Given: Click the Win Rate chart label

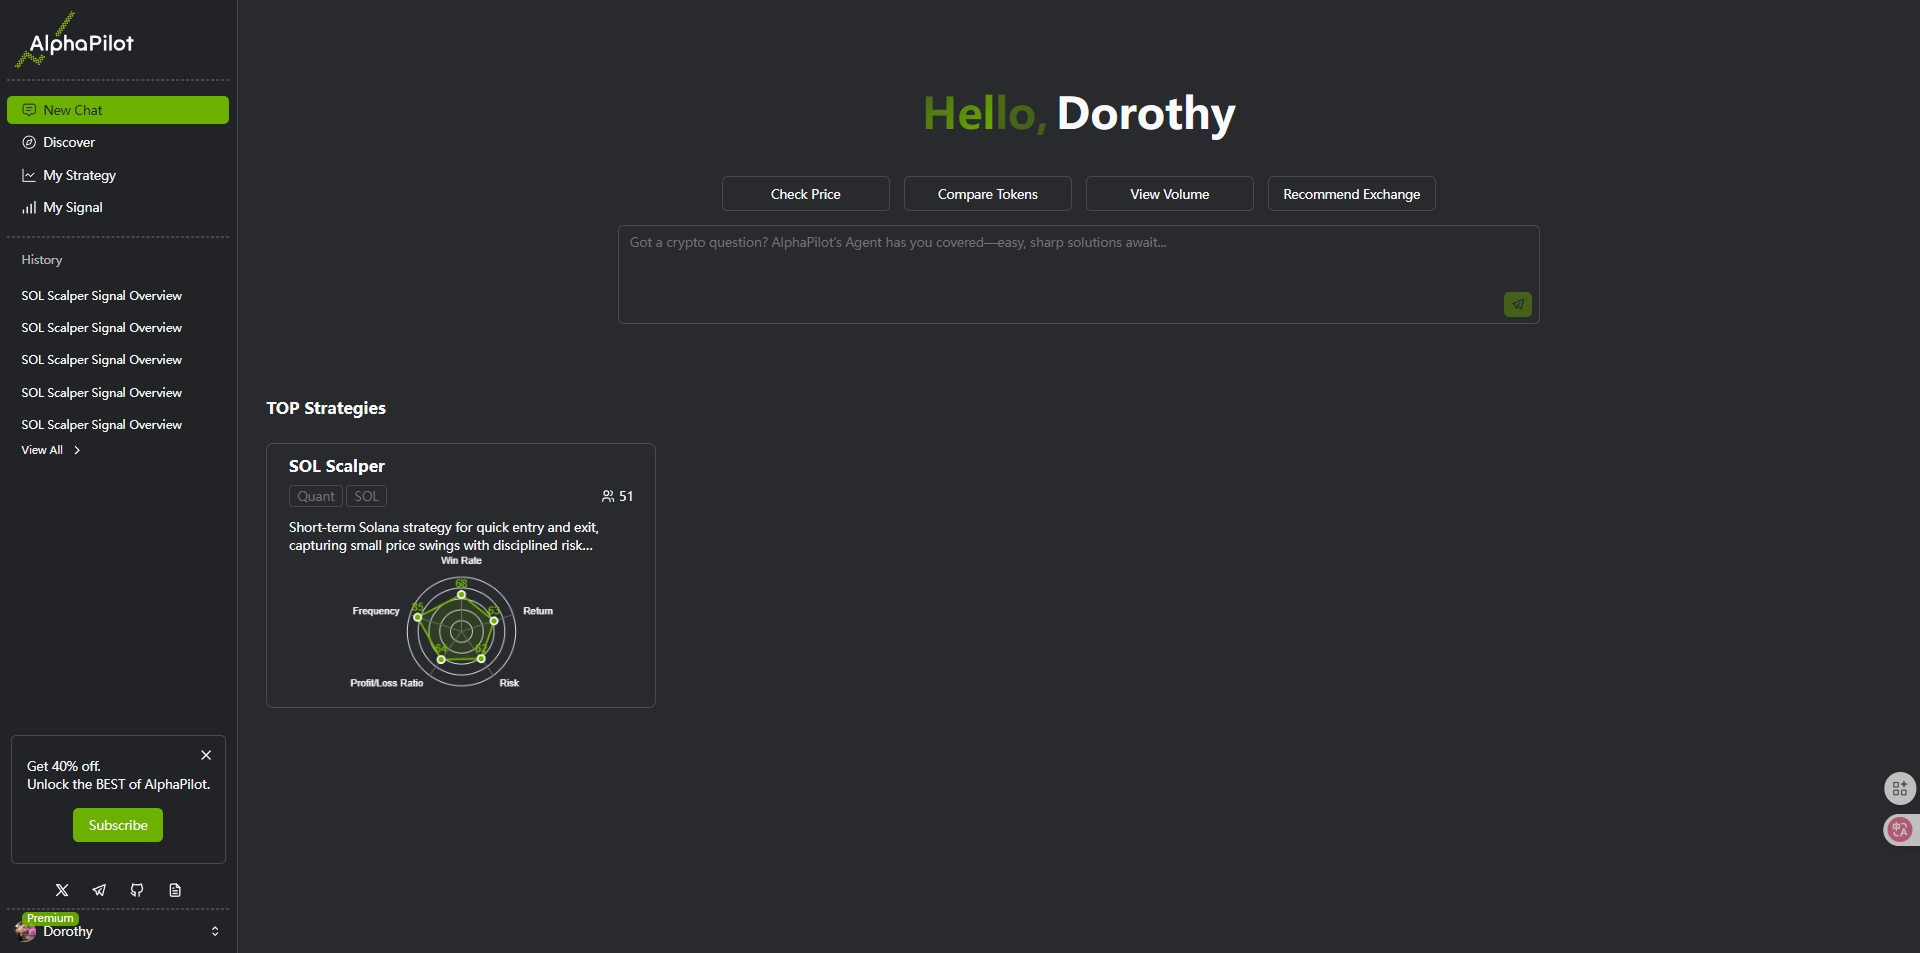Looking at the screenshot, I should click(461, 561).
